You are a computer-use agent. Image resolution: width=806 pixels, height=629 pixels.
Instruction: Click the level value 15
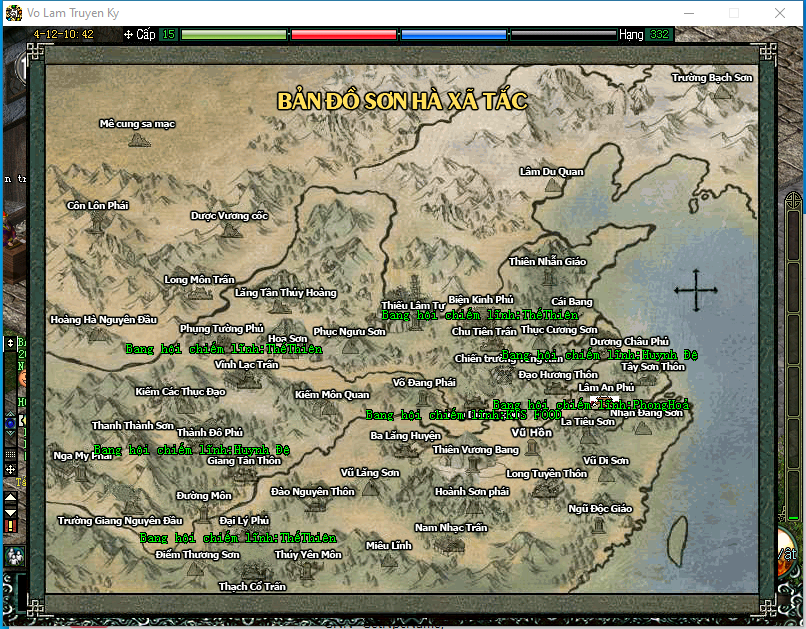pos(169,34)
